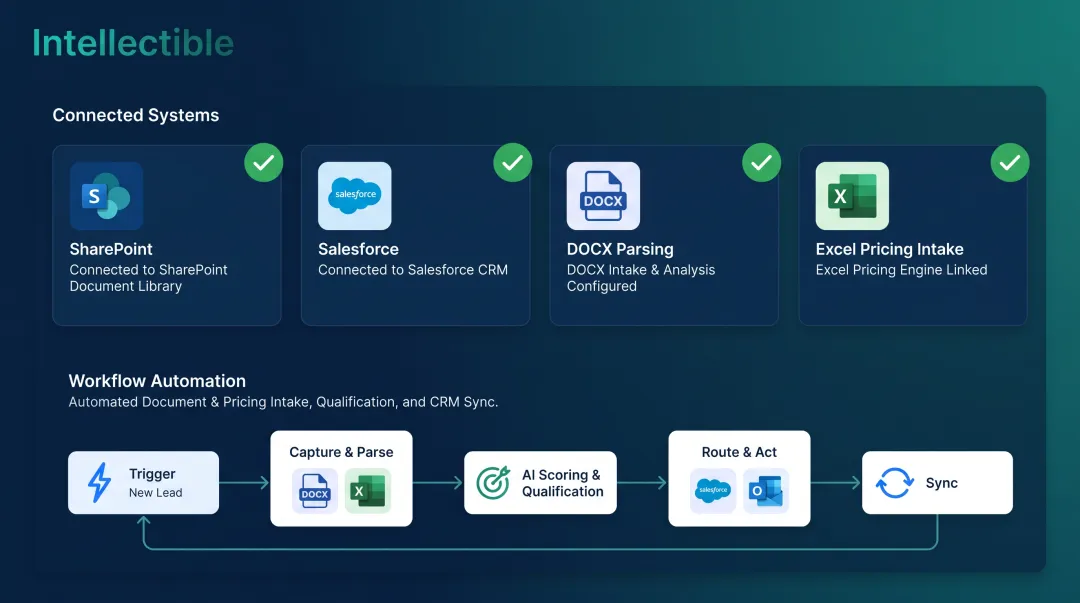Click the Salesforce card title
The image size is (1080, 603).
click(358, 249)
